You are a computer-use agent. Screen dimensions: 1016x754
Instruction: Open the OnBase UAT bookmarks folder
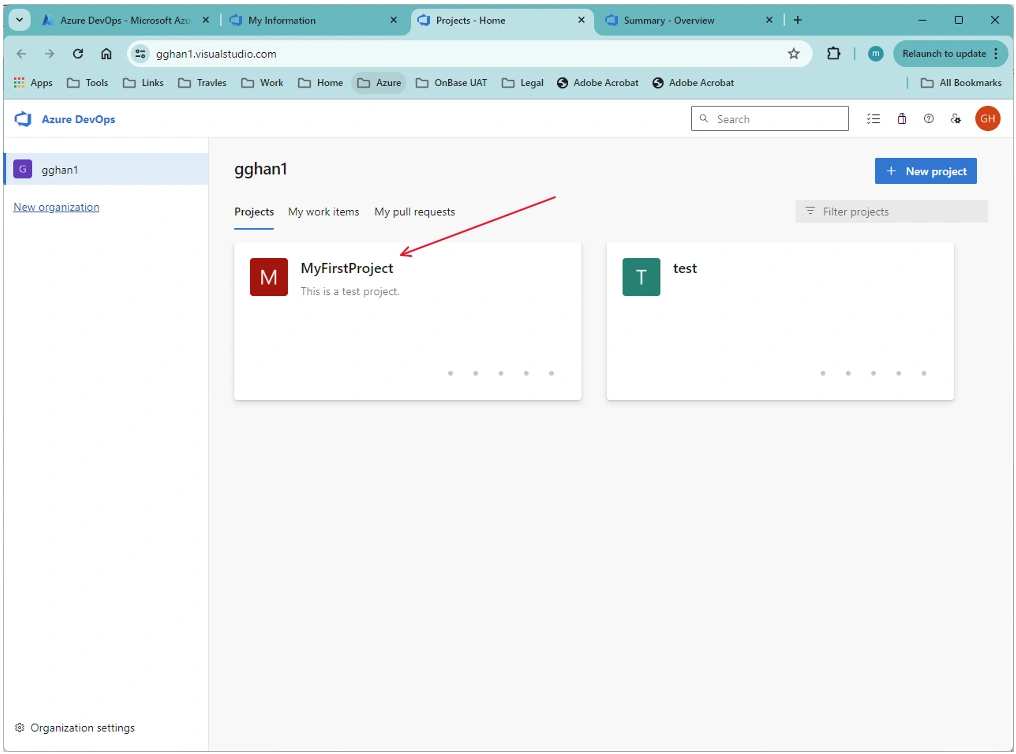452,83
